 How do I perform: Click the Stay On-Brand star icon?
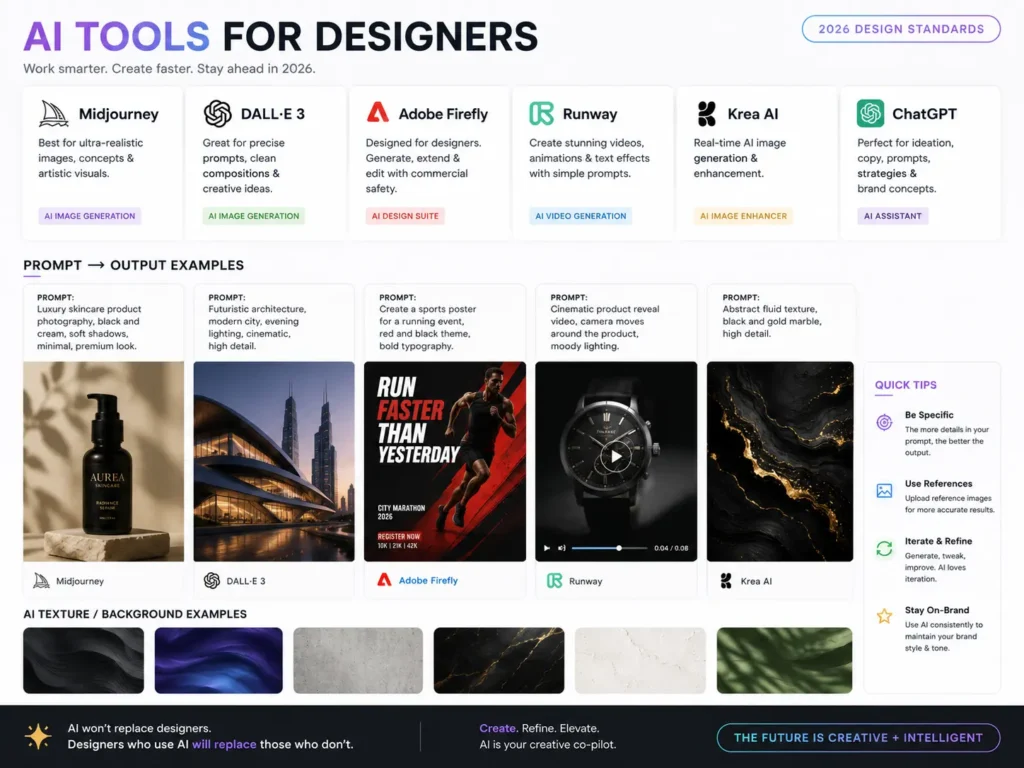884,616
